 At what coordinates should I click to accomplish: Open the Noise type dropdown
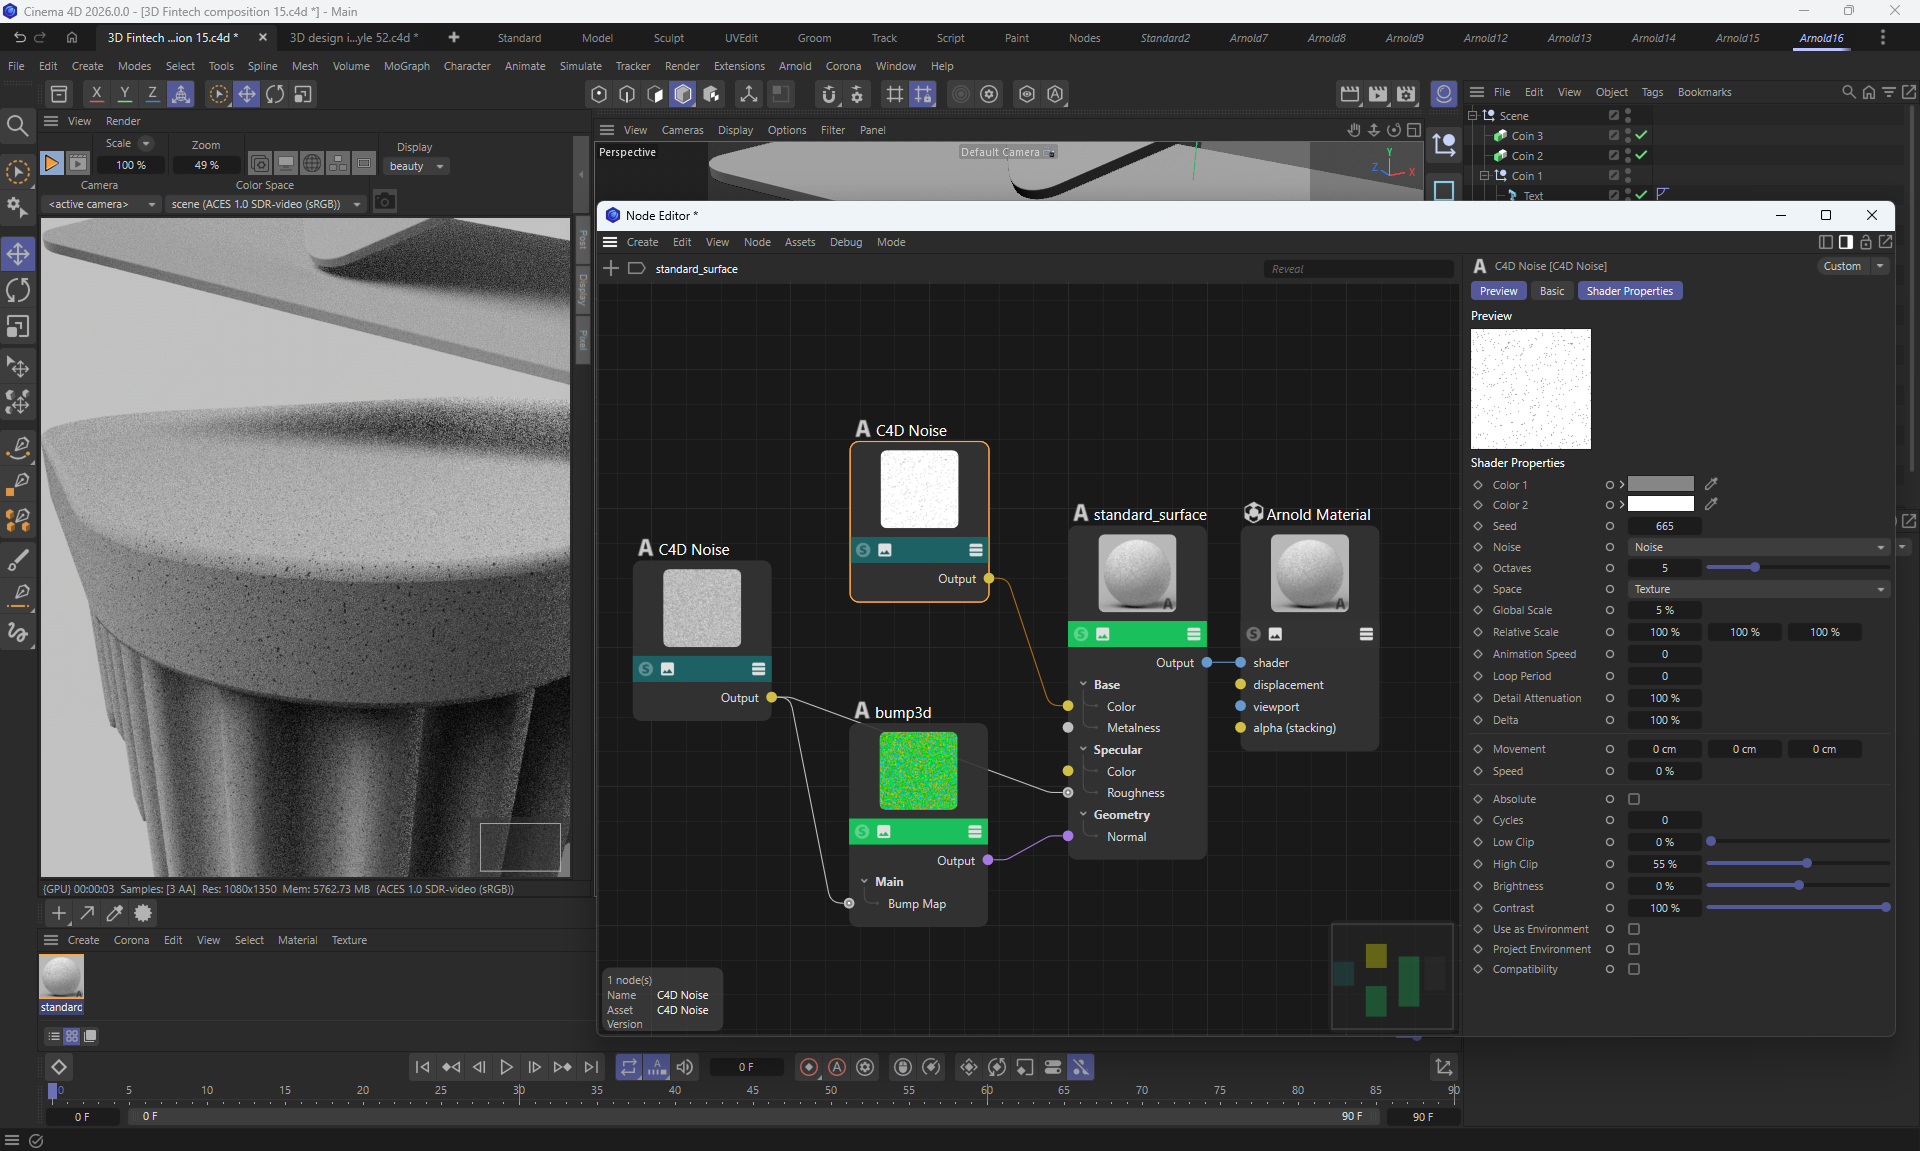1758,547
